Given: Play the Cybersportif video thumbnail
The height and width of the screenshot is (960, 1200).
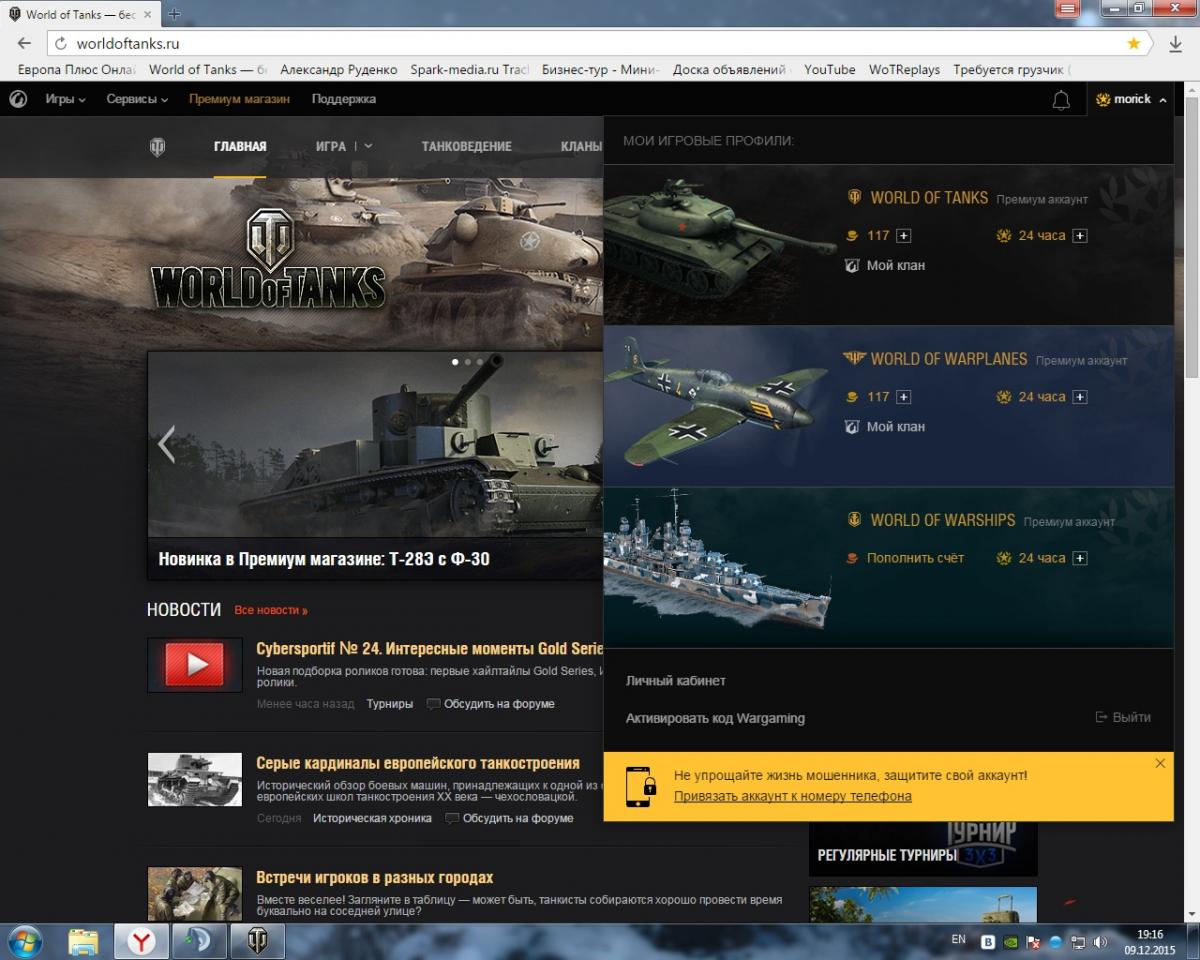Looking at the screenshot, I should point(194,664).
